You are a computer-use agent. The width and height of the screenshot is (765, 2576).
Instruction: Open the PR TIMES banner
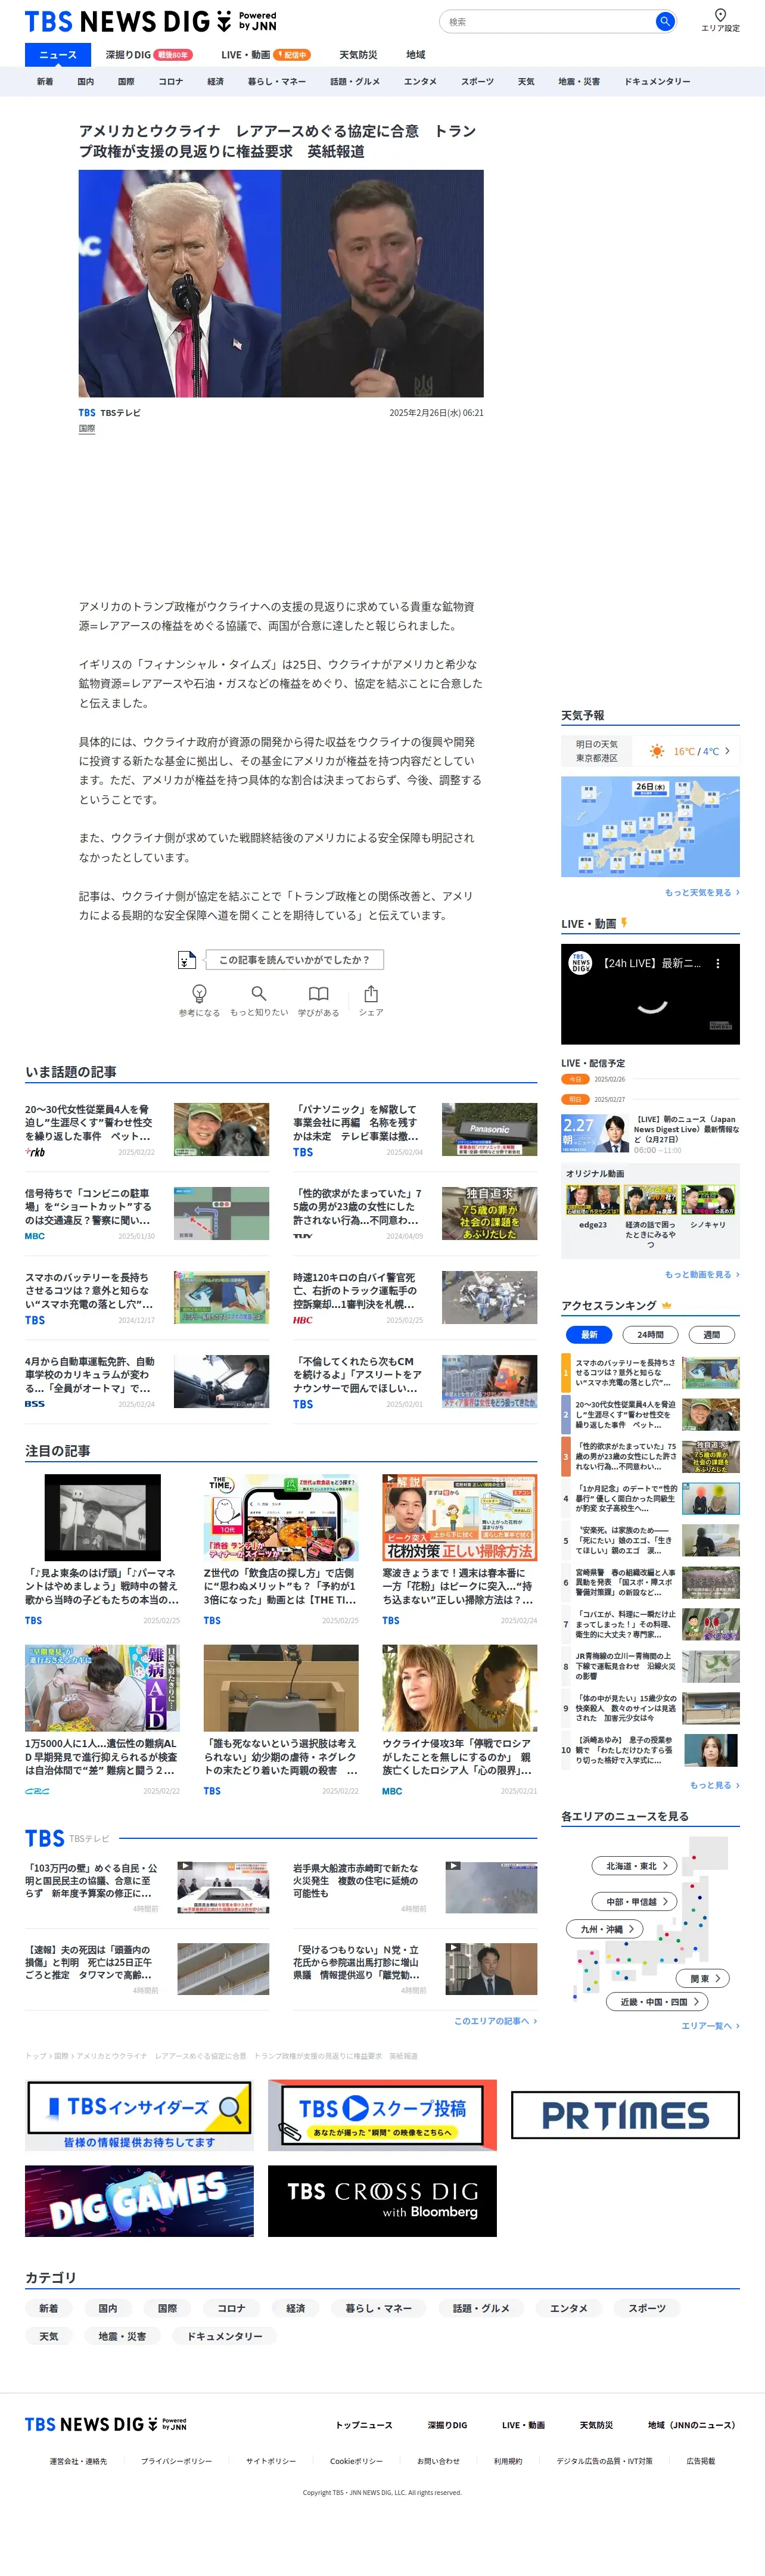pyautogui.click(x=625, y=2115)
